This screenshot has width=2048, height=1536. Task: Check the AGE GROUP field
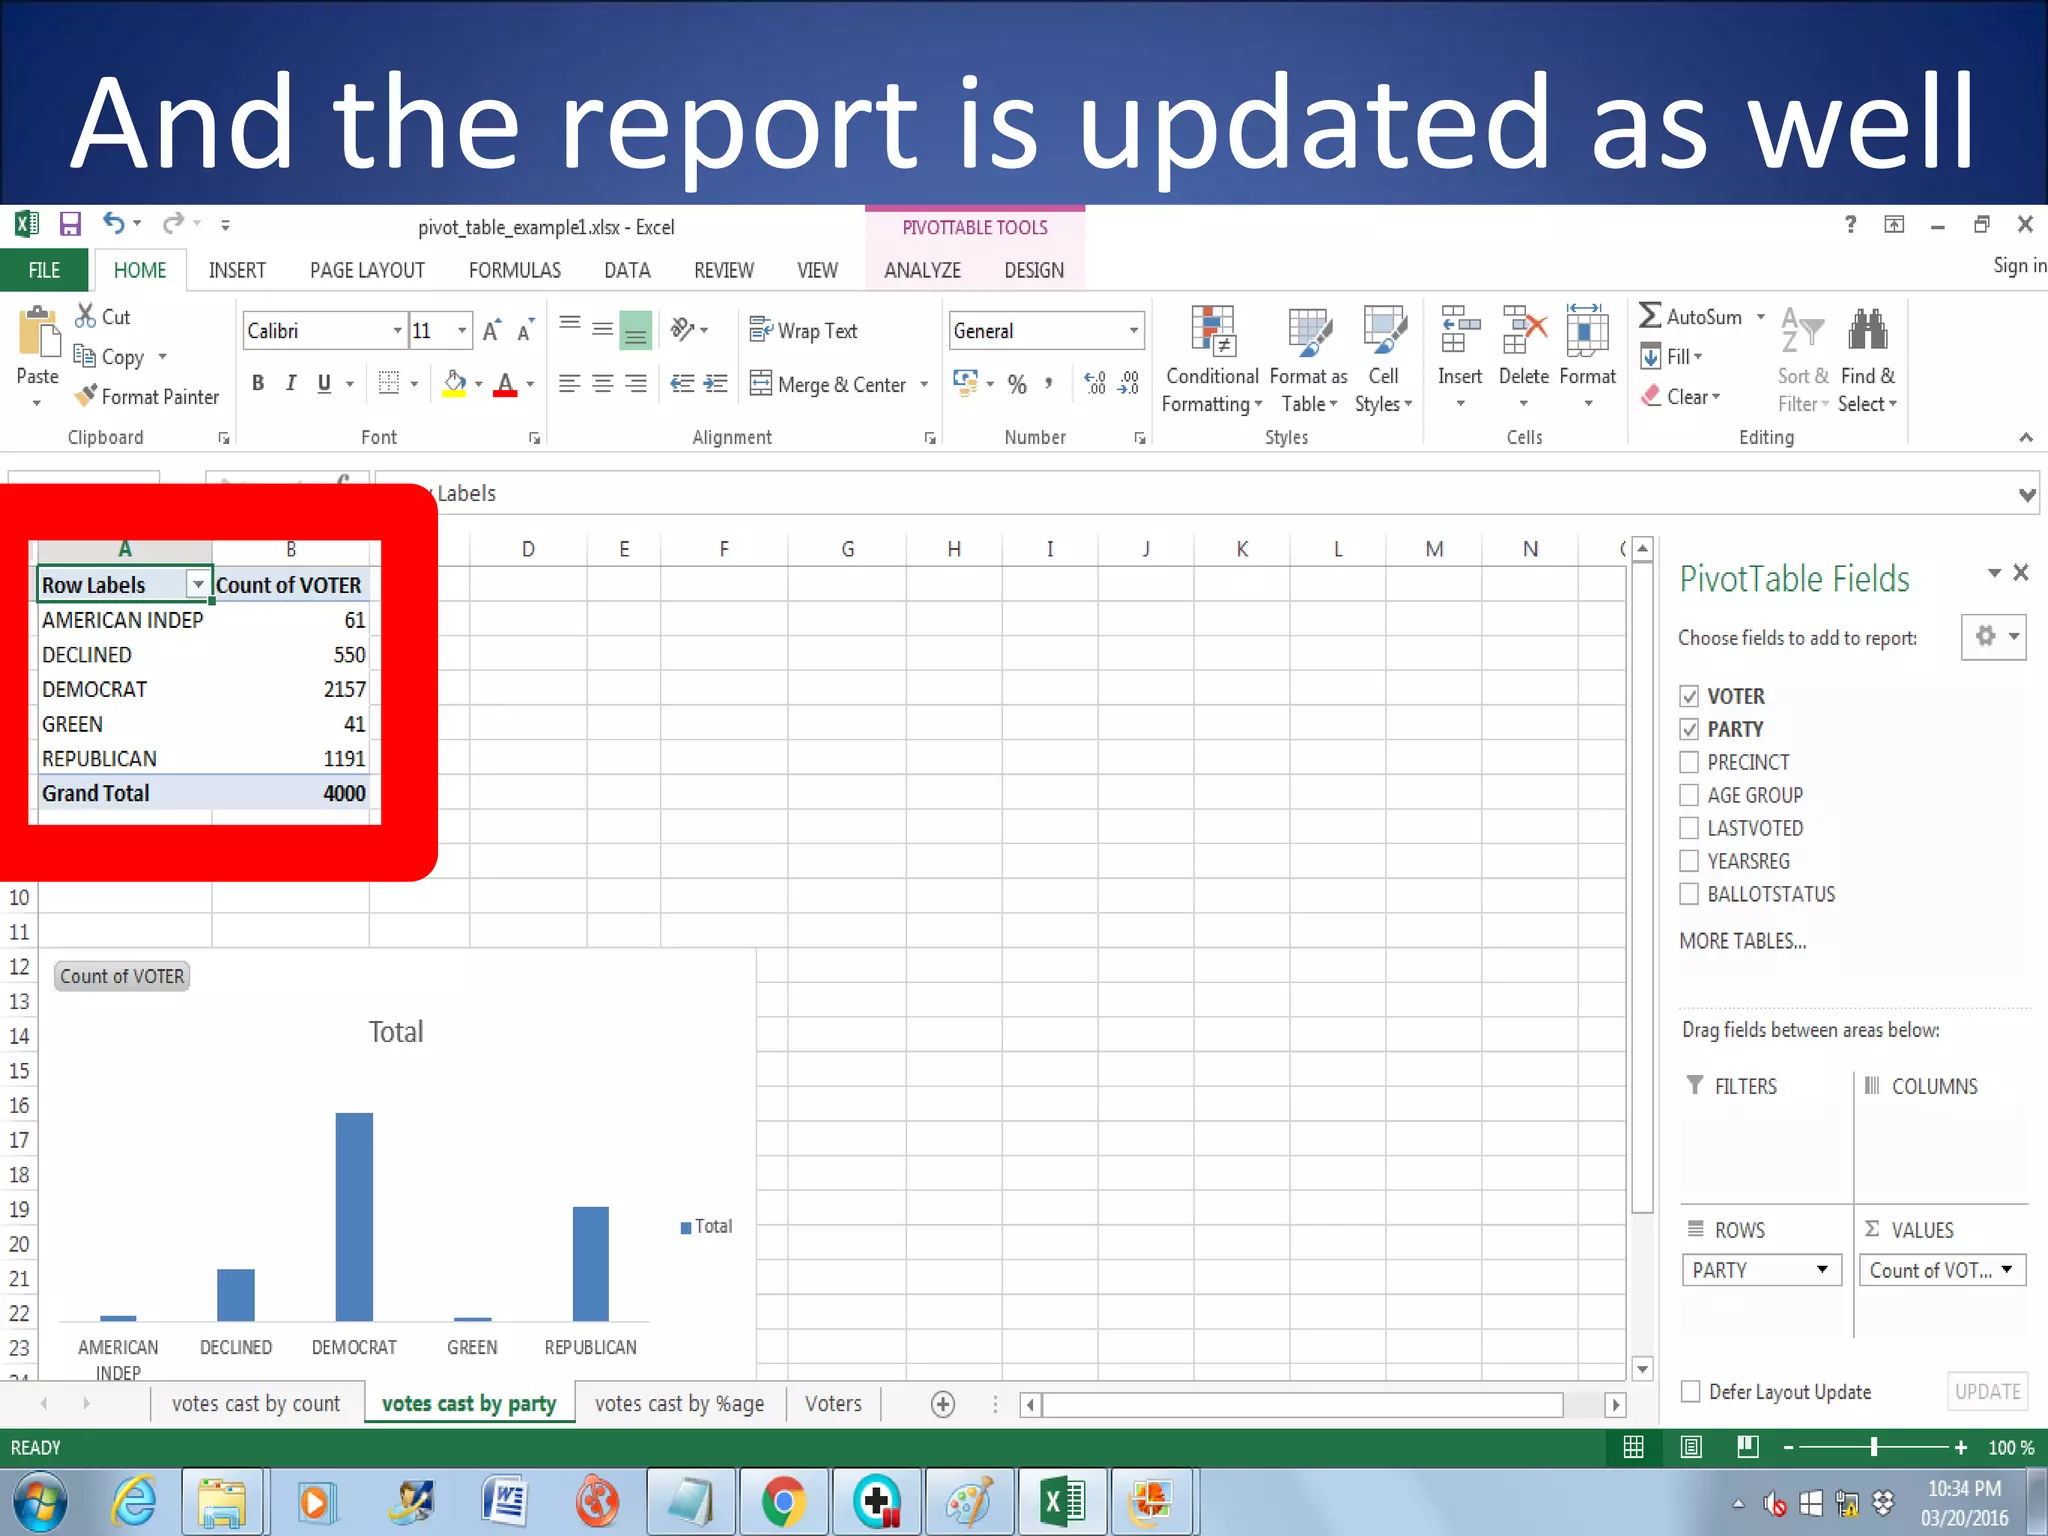click(1689, 795)
